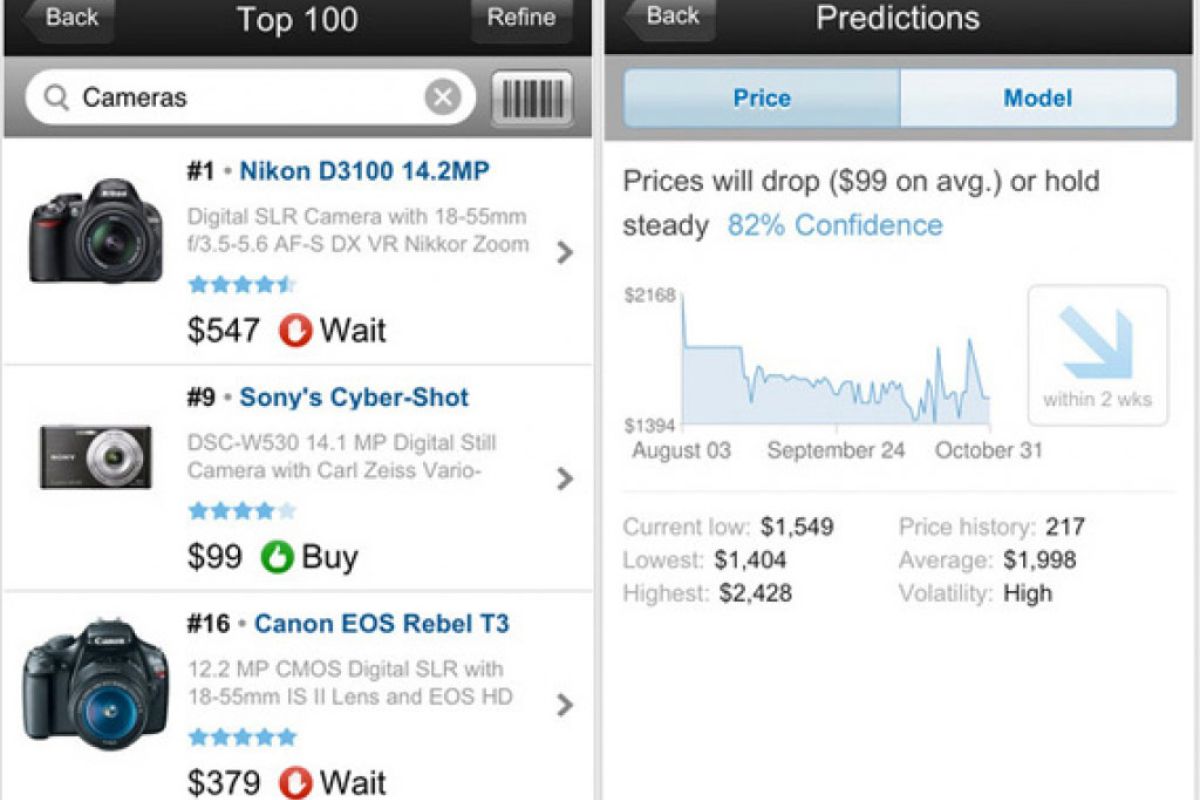The height and width of the screenshot is (800, 1200).
Task: Go Back from Predictions screen
Action: tap(668, 18)
